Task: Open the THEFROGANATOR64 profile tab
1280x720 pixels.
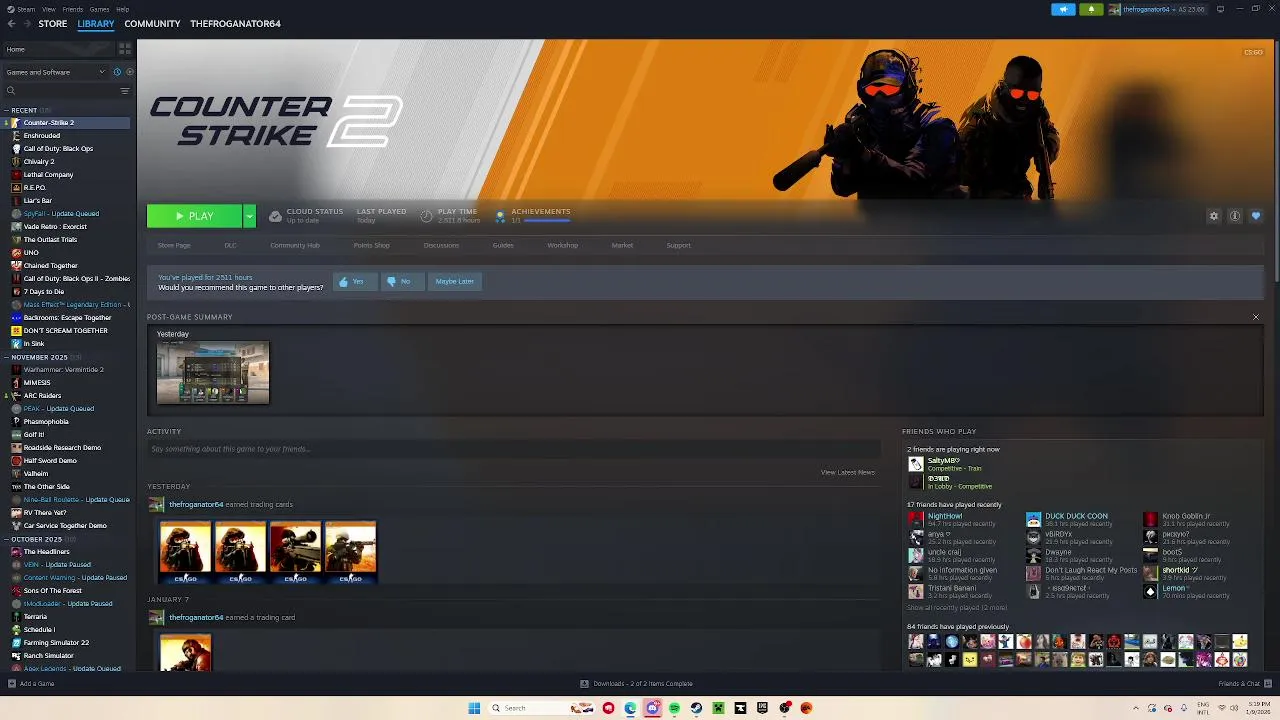Action: (235, 23)
